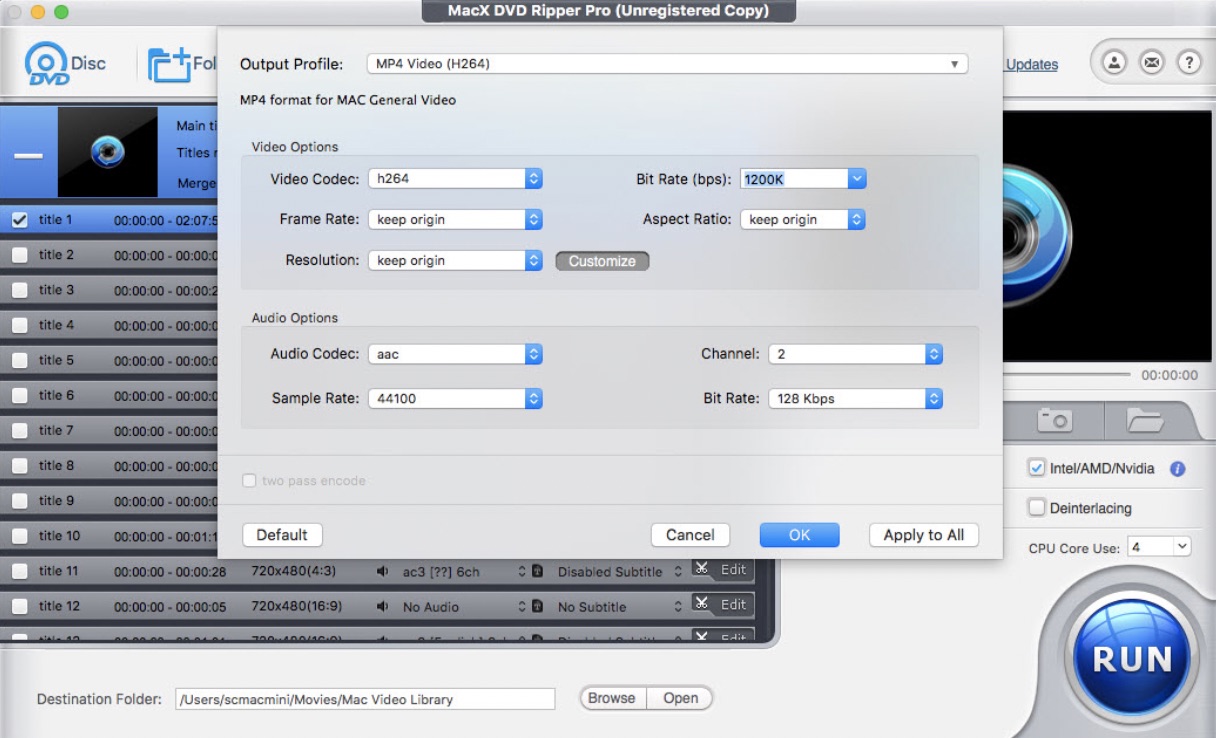
Task: Open the Sample Rate dropdown
Action: coord(455,398)
